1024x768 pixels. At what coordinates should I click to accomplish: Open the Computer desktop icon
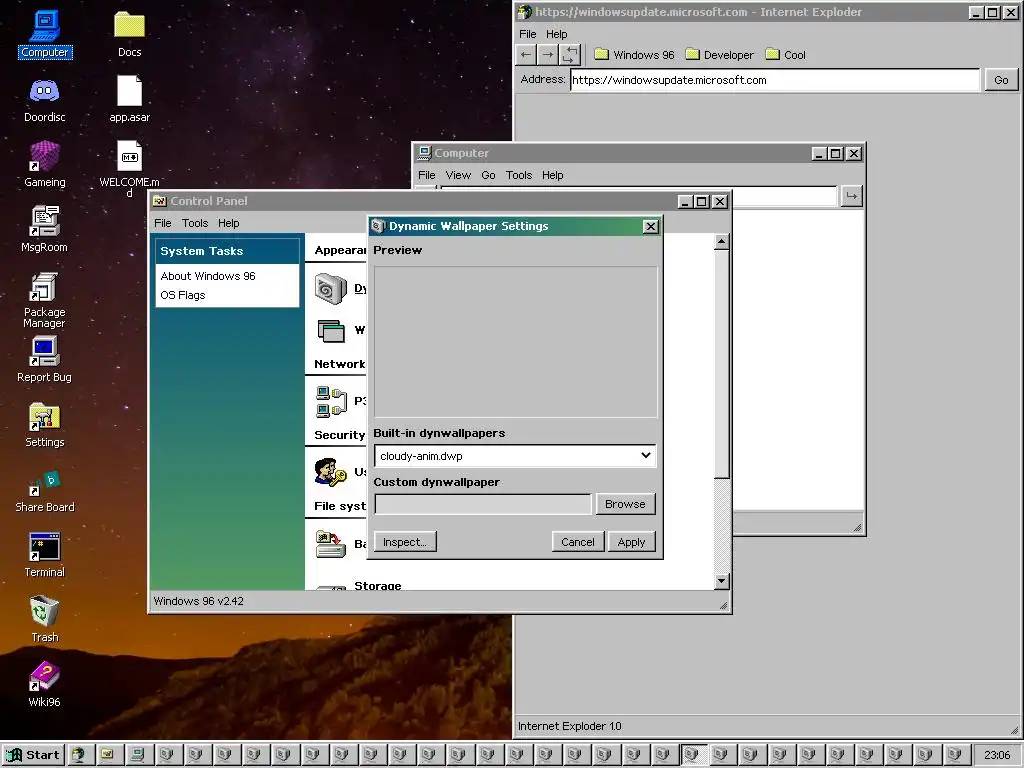(44, 34)
